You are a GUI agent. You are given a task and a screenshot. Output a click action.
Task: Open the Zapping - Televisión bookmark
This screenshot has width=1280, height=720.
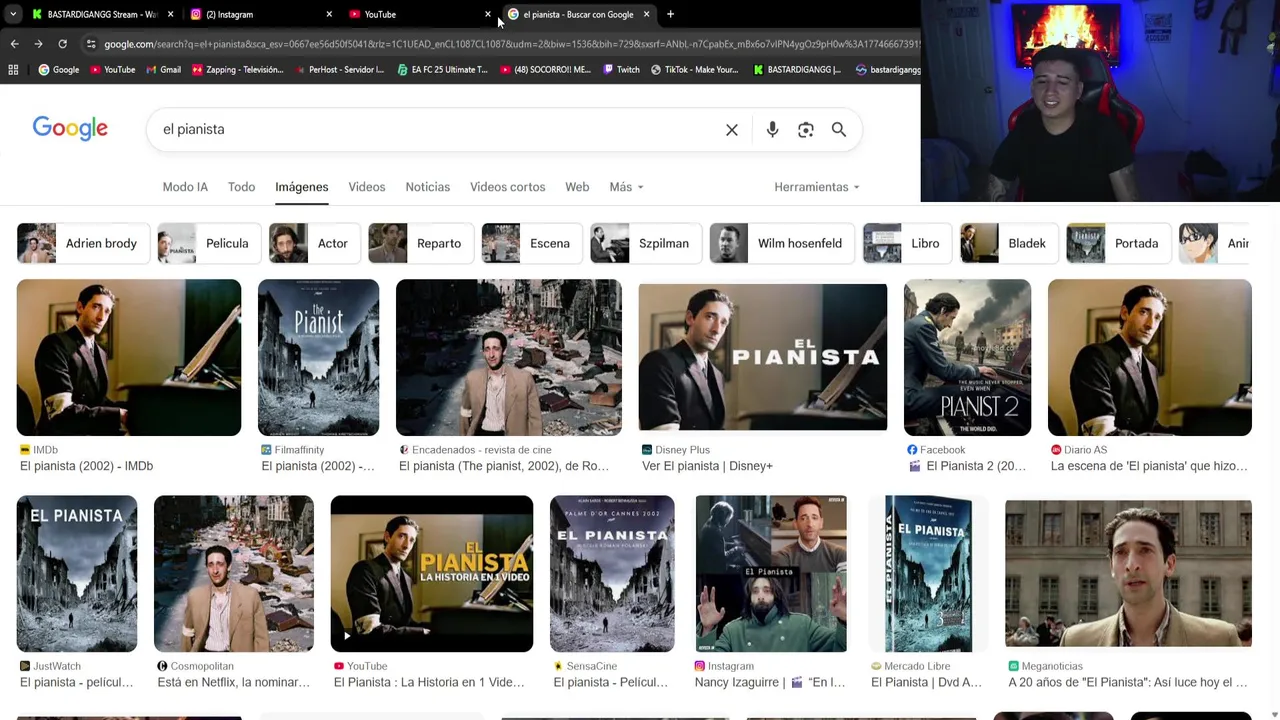(237, 70)
